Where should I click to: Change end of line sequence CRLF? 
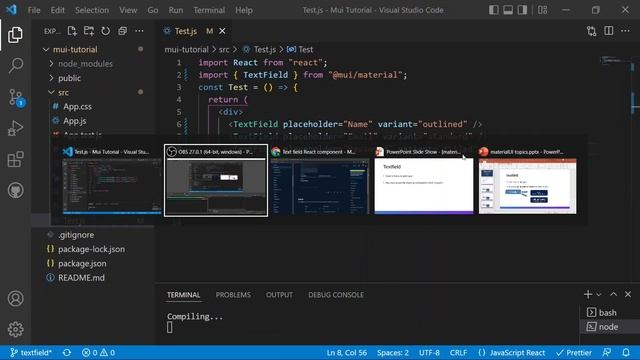[x=458, y=353]
